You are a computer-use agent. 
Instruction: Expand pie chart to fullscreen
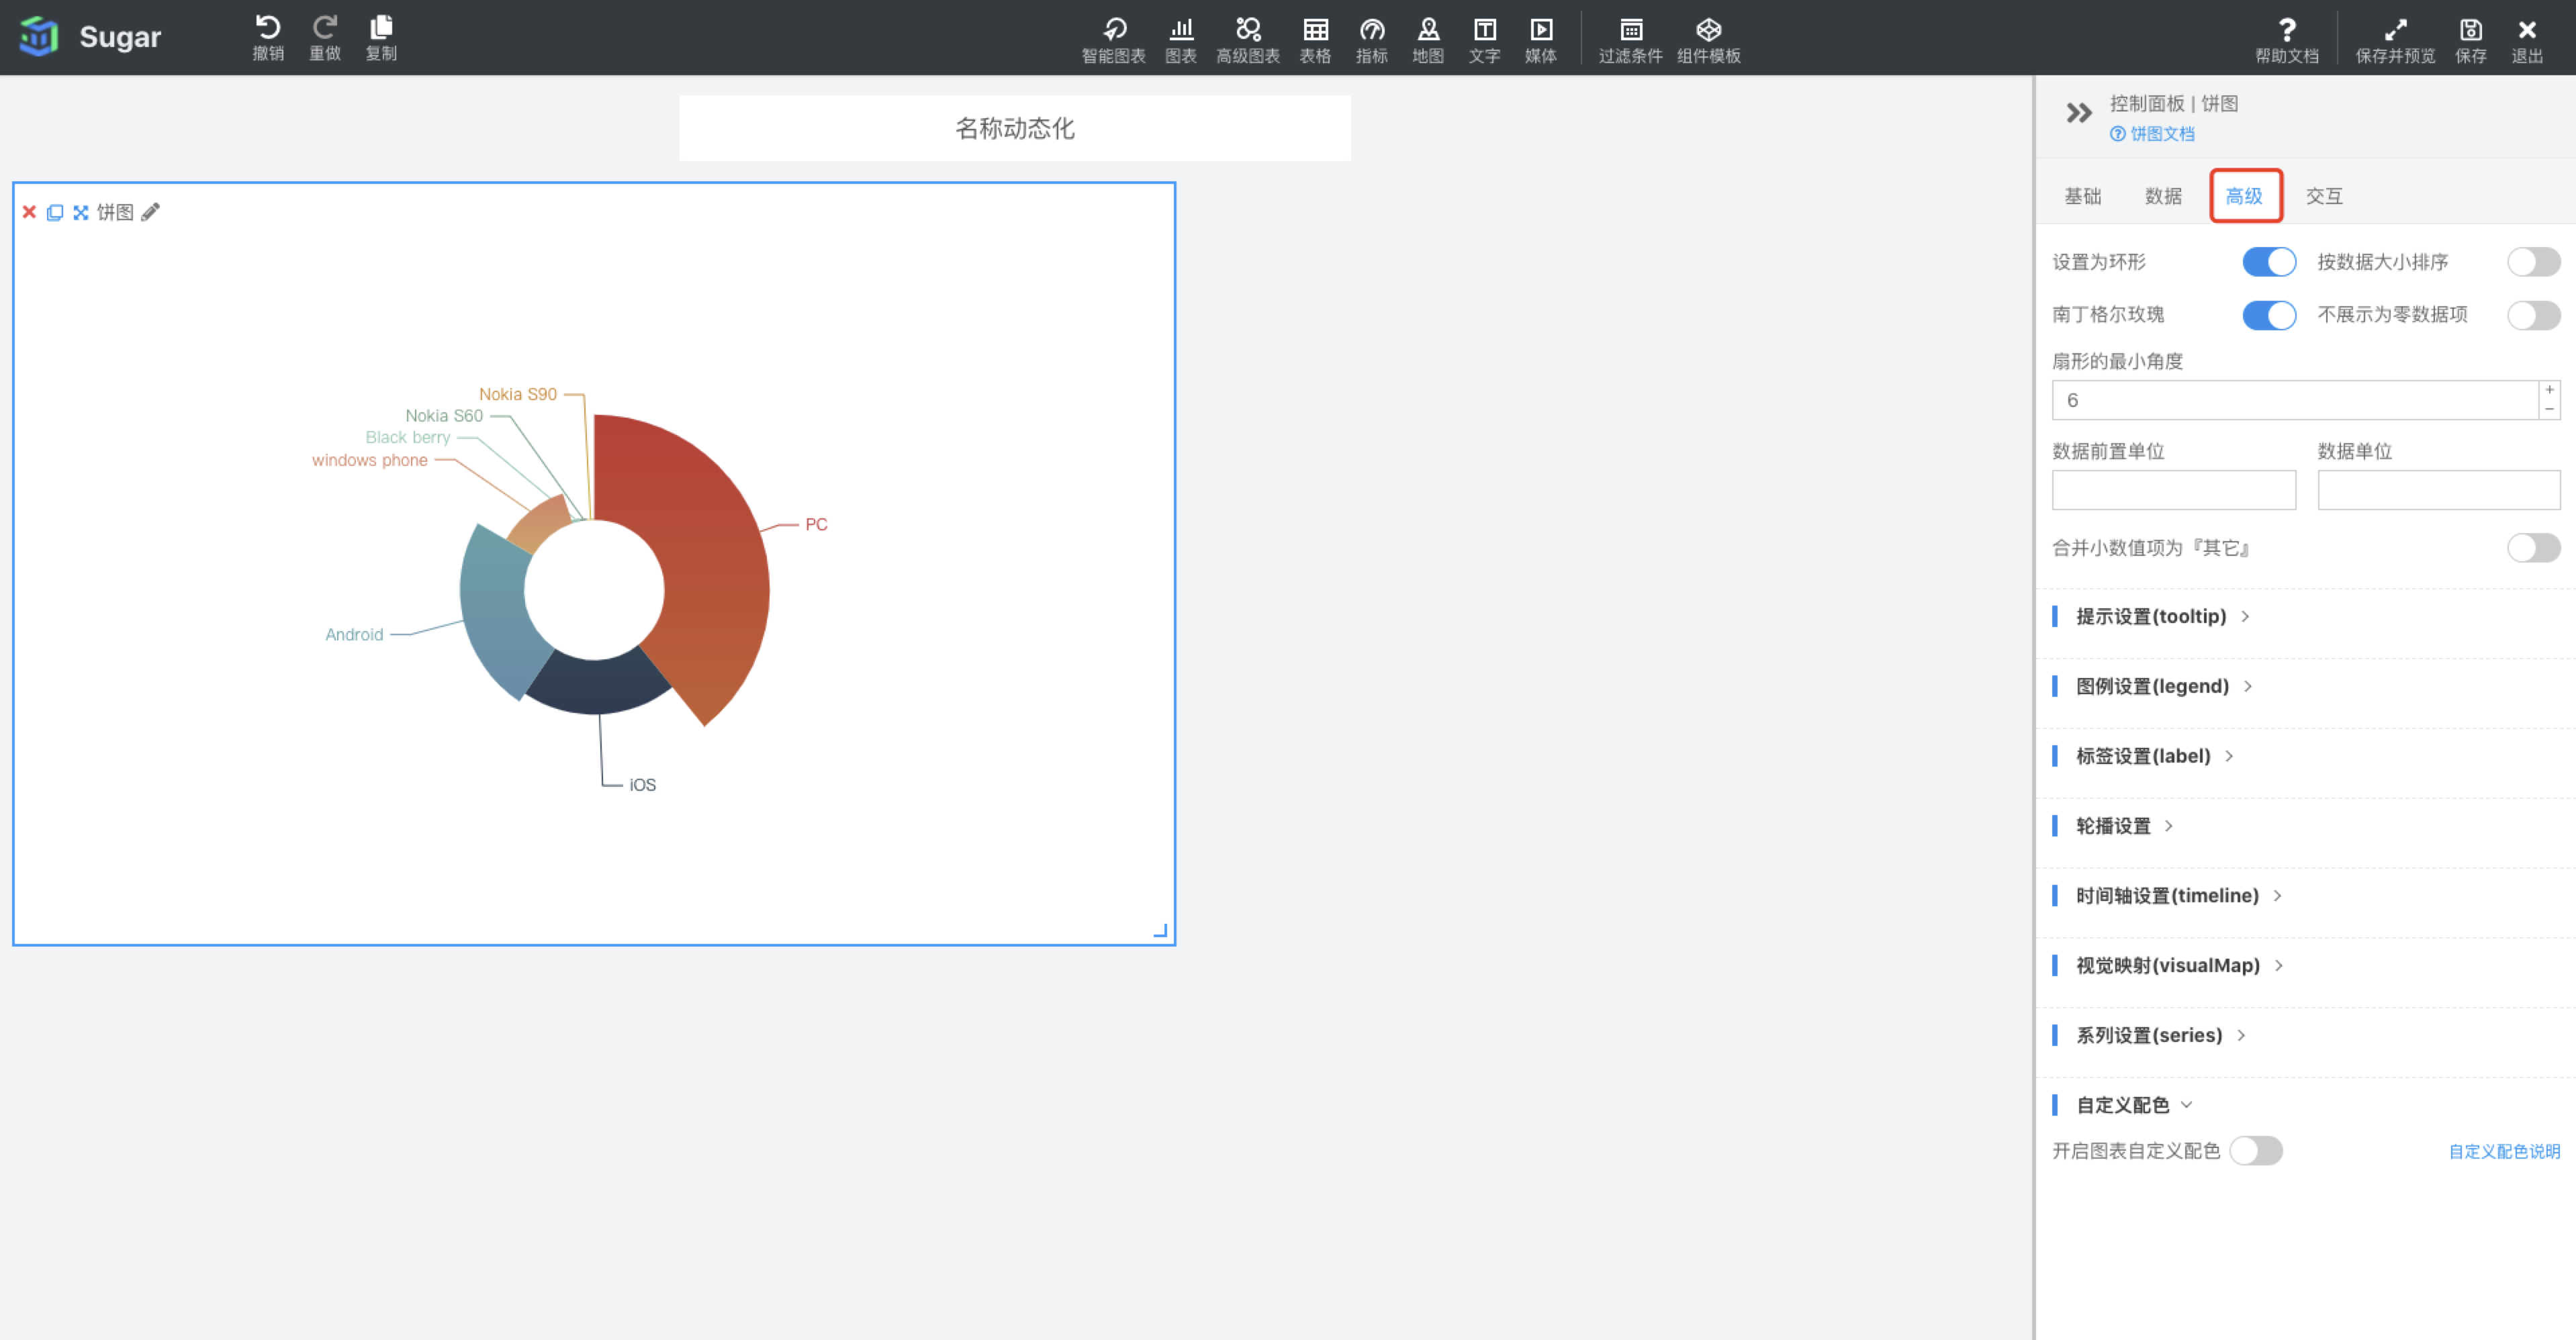(x=81, y=212)
